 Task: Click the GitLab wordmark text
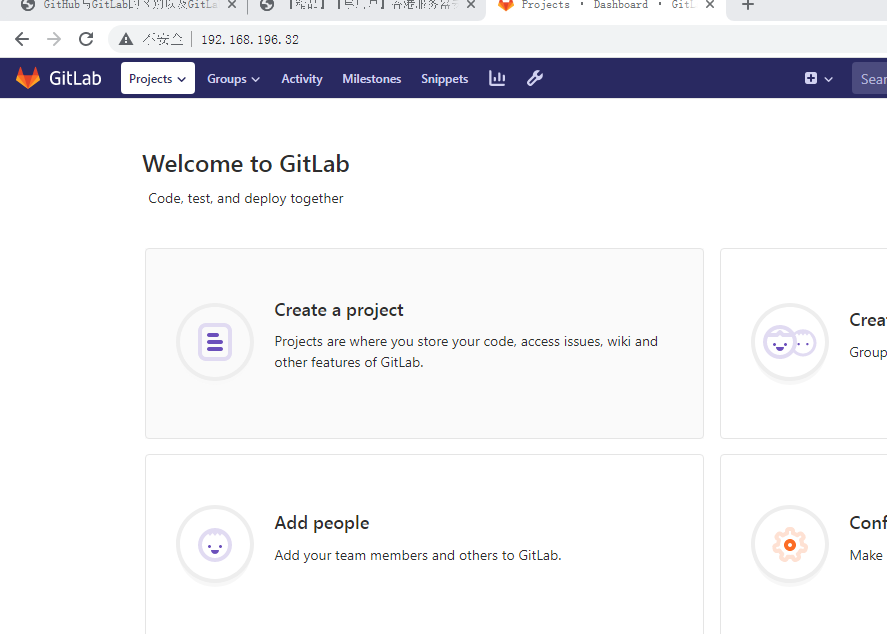pyautogui.click(x=75, y=78)
